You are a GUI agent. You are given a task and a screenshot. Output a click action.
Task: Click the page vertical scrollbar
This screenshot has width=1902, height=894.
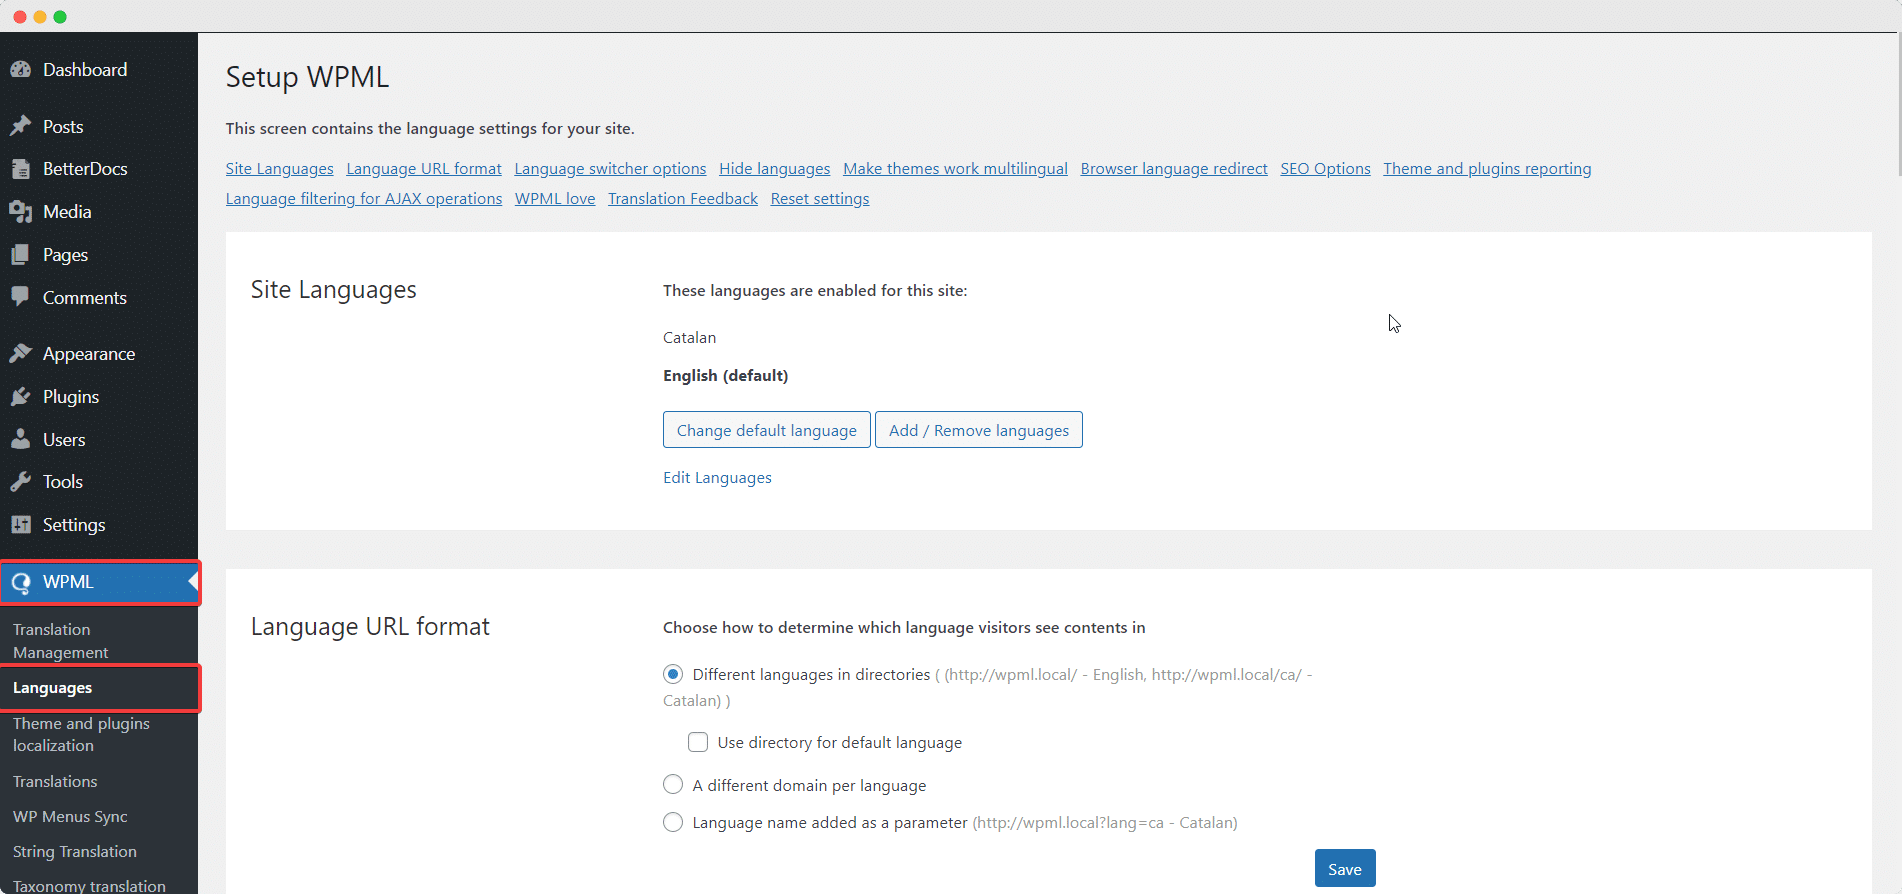pyautogui.click(x=1898, y=105)
